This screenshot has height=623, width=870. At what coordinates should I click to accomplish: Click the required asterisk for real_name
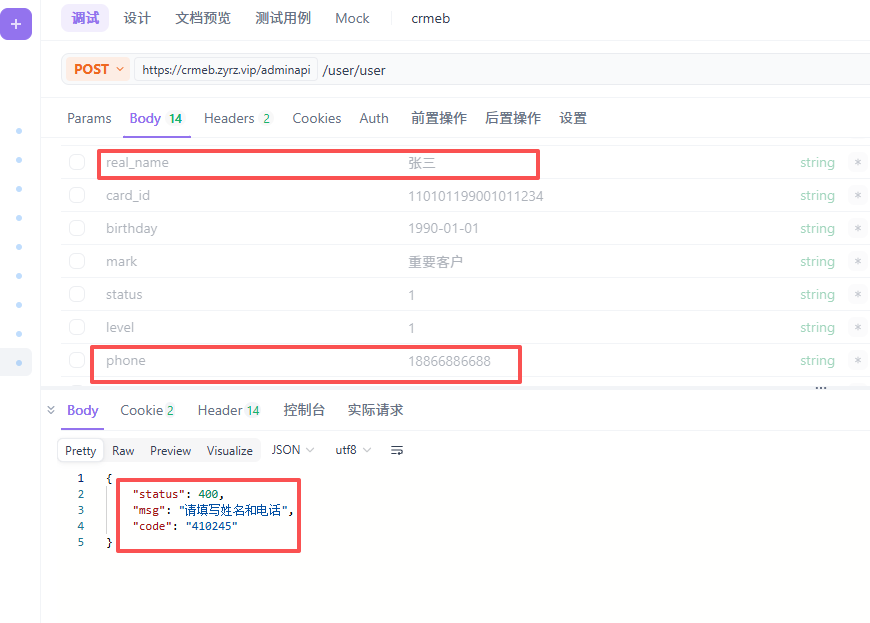pos(858,163)
